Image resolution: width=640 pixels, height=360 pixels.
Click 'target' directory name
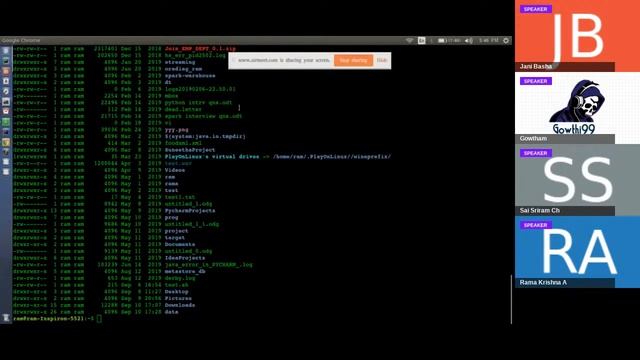pyautogui.click(x=175, y=238)
